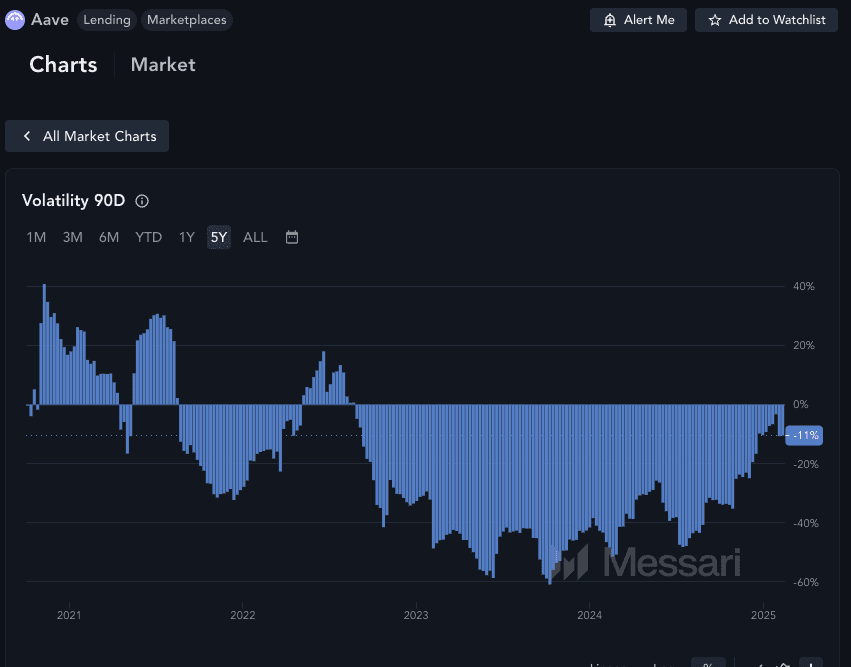
Task: Select the 6M time range
Action: (x=109, y=237)
